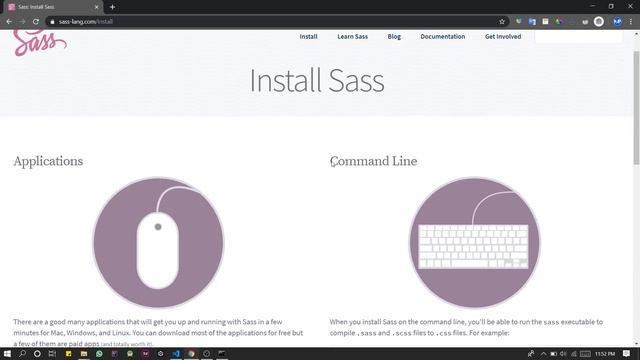Screen dimensions: 640x360
Task: Click the blue profile avatar in Chrome toolbar
Action: click(x=617, y=22)
